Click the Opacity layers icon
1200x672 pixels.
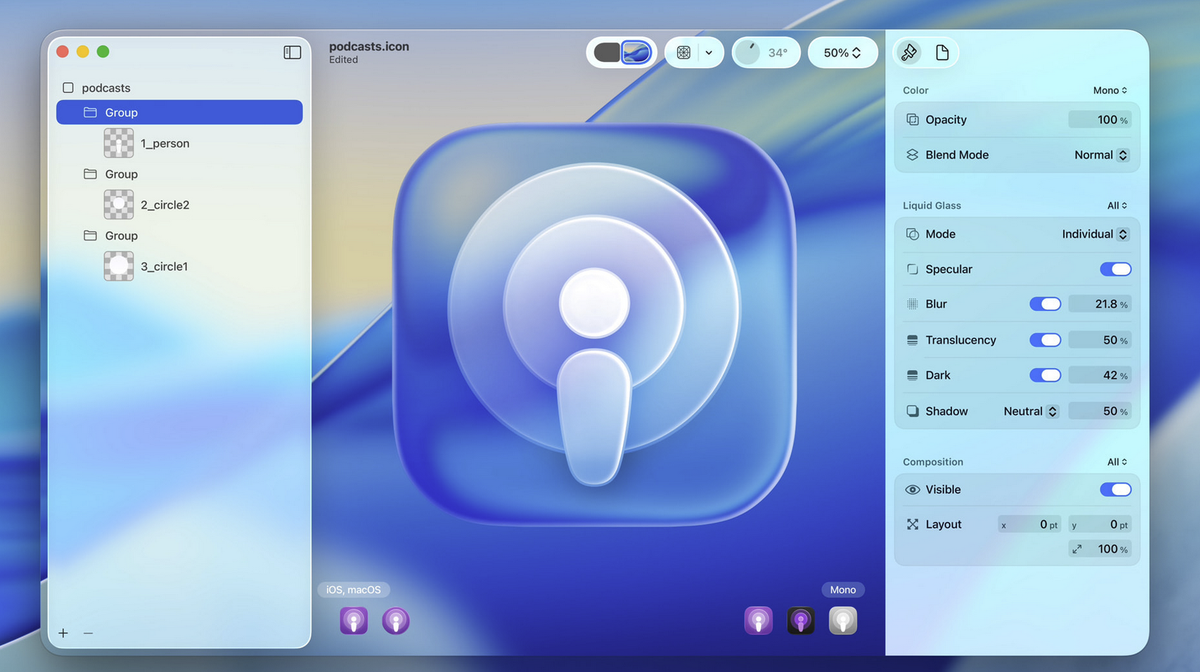click(912, 119)
